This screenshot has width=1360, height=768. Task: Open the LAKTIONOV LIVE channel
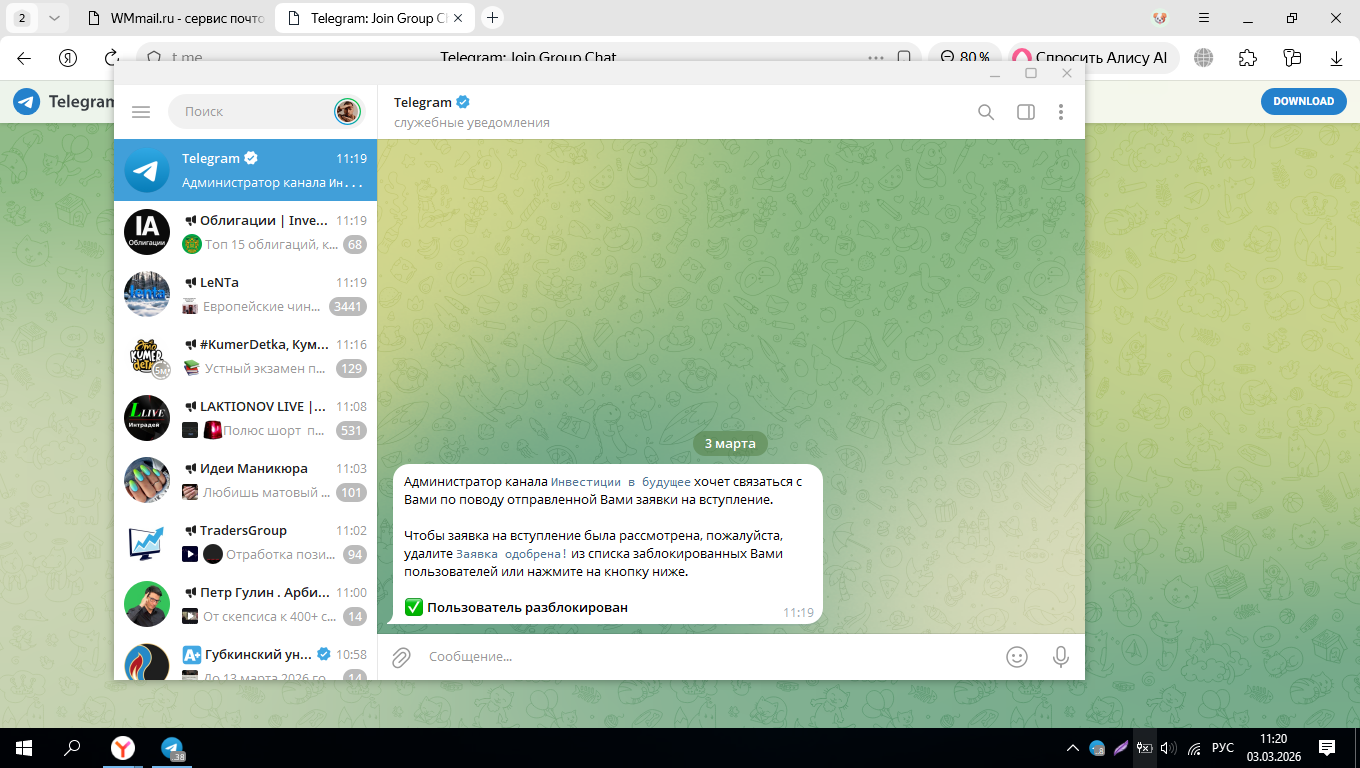coord(246,418)
